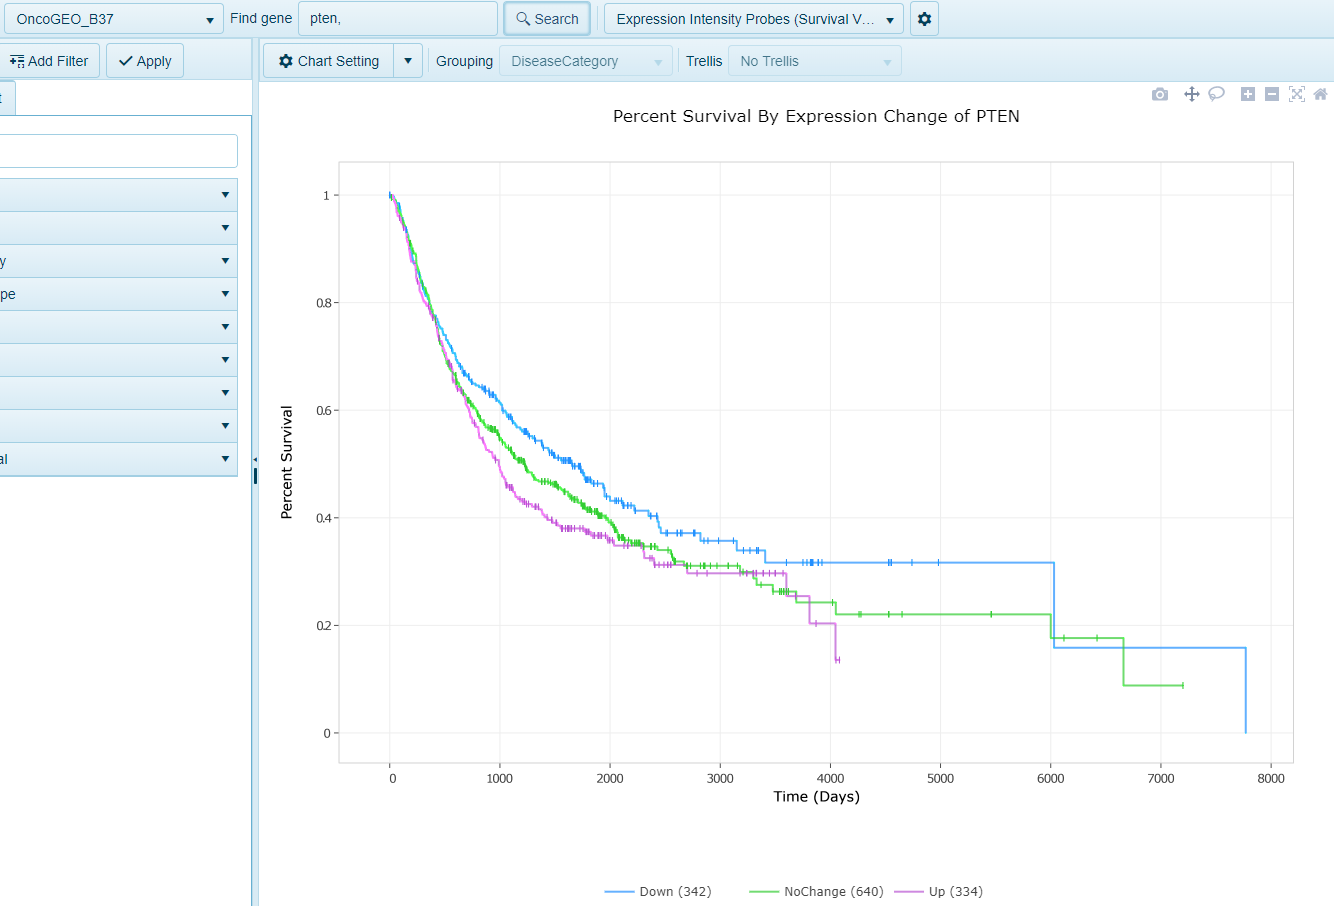Click the gene input containing pten
The height and width of the screenshot is (906, 1334).
[x=397, y=18]
